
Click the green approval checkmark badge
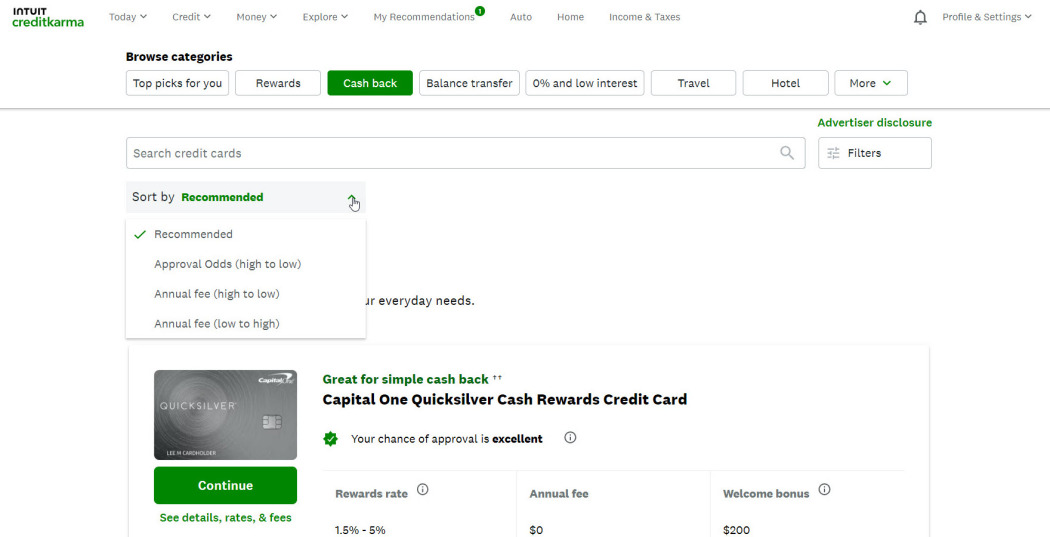point(330,439)
